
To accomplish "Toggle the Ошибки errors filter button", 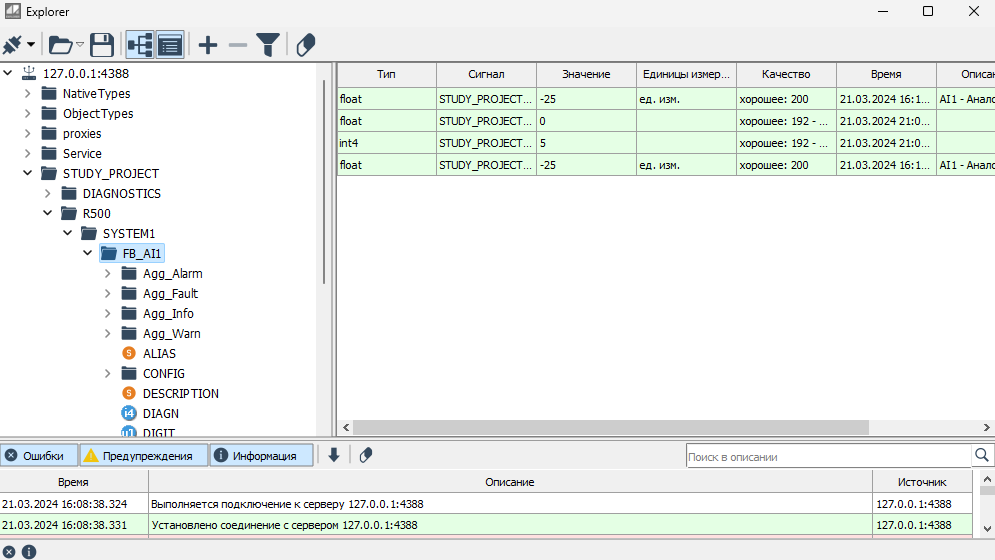I will tap(40, 456).
